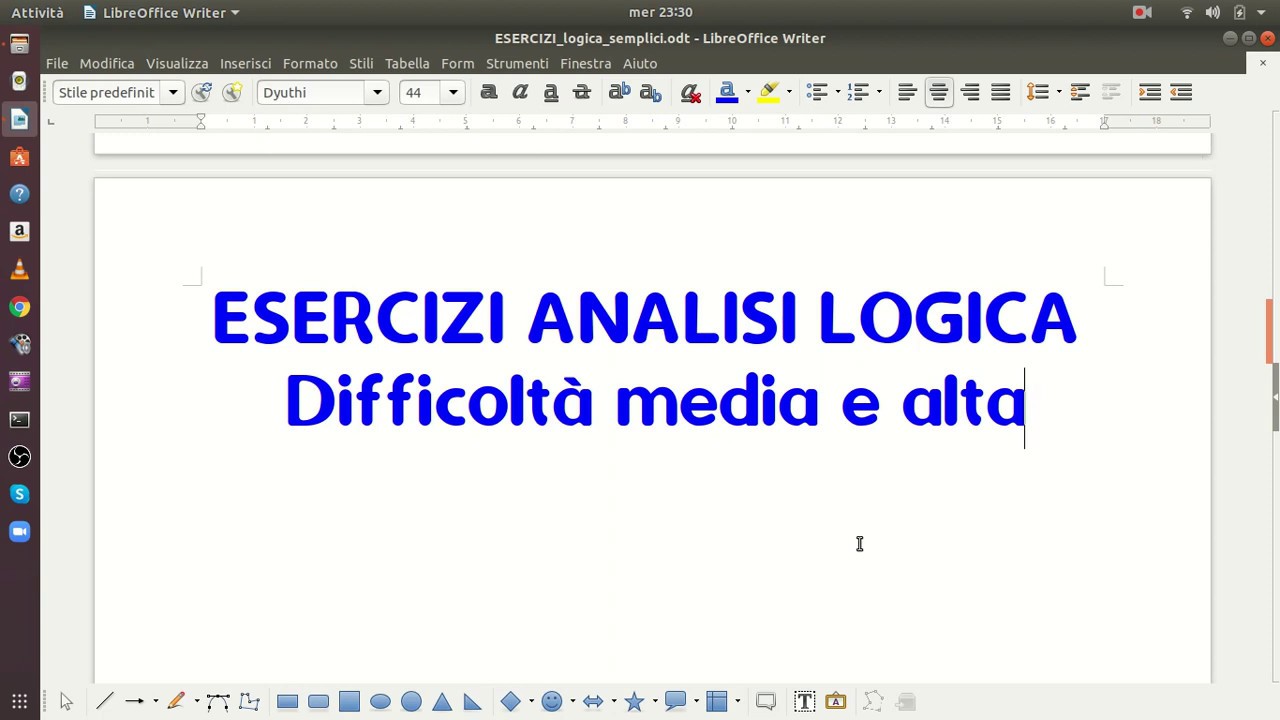The width and height of the screenshot is (1280, 720).
Task: Draw an isosceles triangle shape
Action: coord(442,701)
